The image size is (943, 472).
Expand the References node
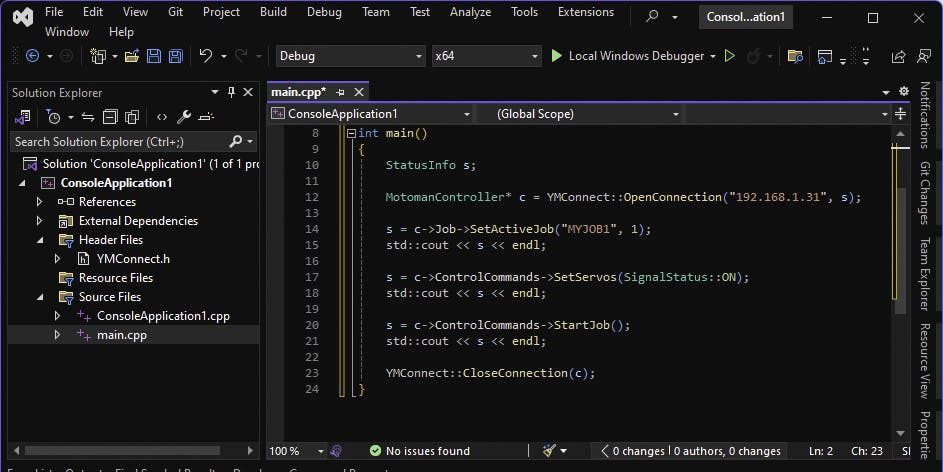coord(40,202)
